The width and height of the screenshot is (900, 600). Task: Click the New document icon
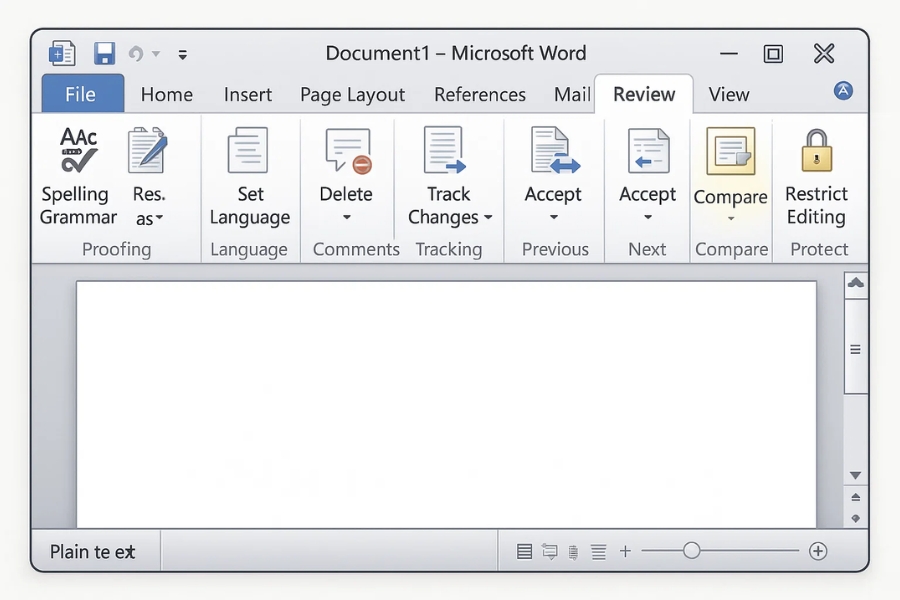(61, 54)
